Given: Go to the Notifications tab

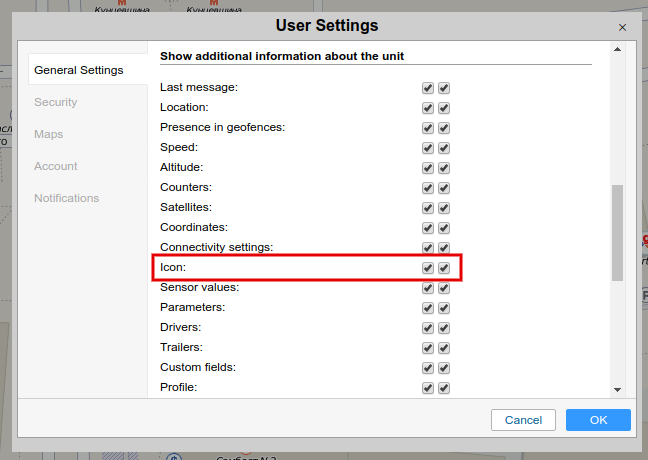Looking at the screenshot, I should tap(66, 198).
